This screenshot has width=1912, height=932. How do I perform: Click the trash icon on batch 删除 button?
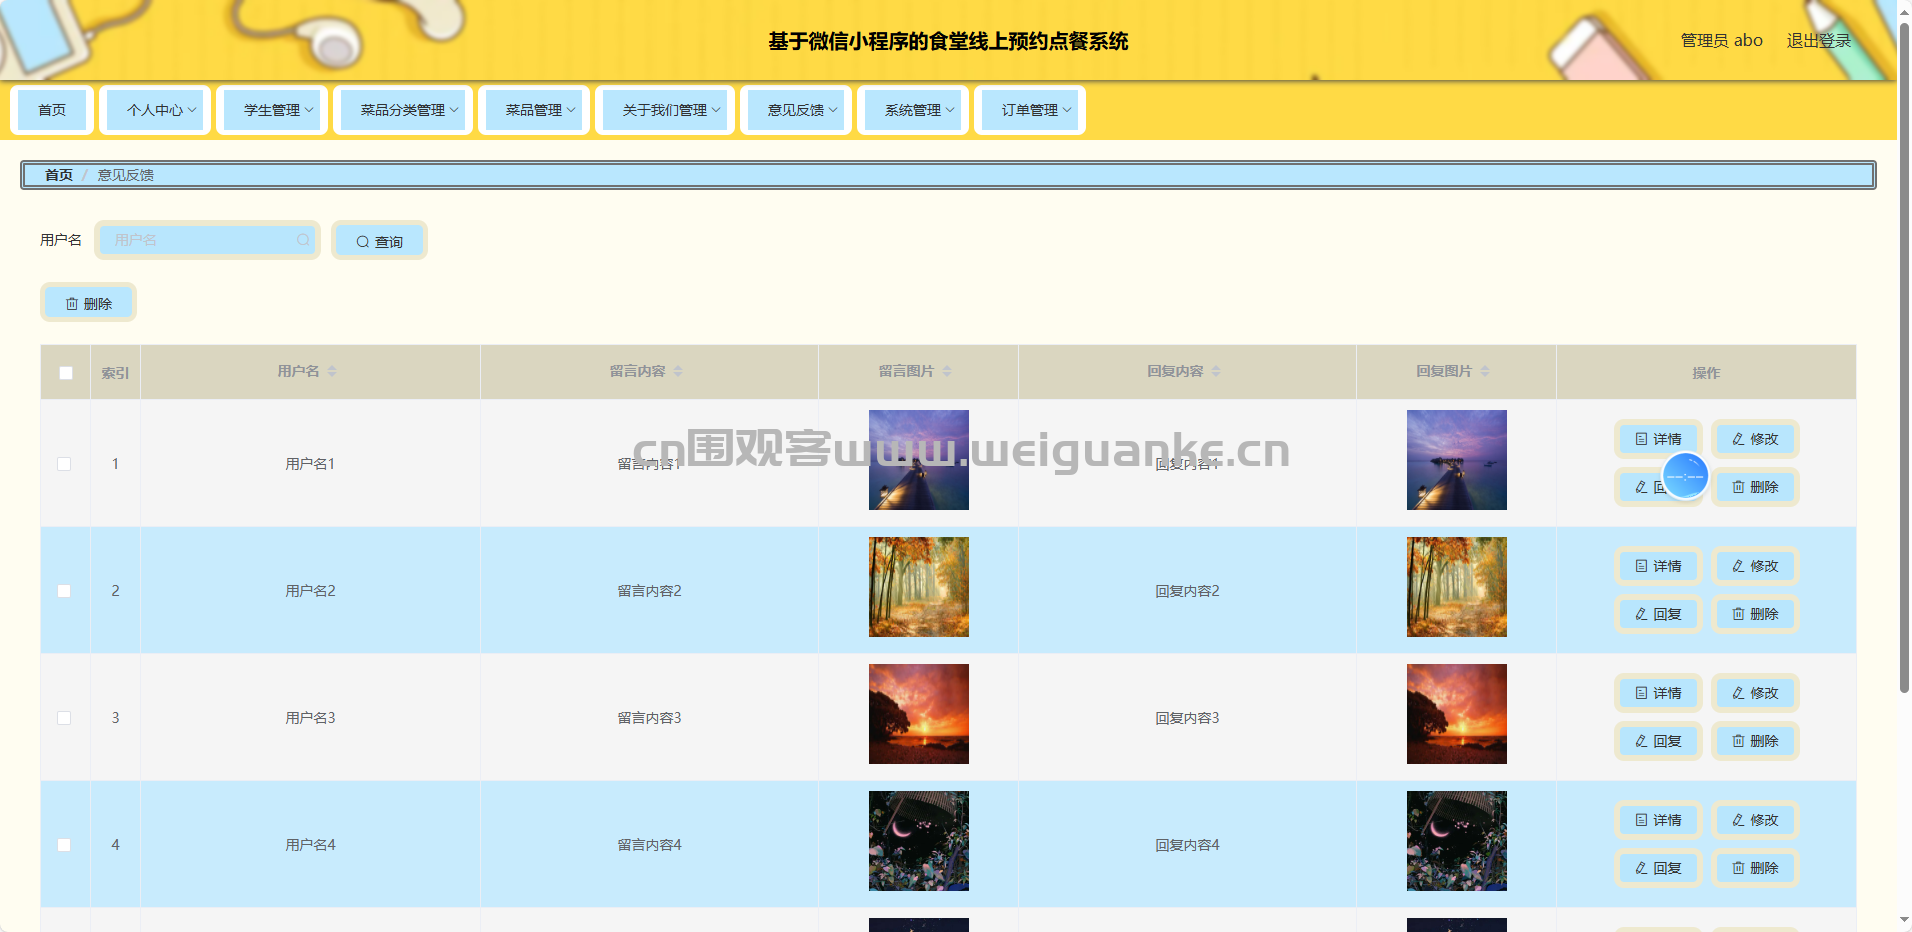click(x=72, y=304)
